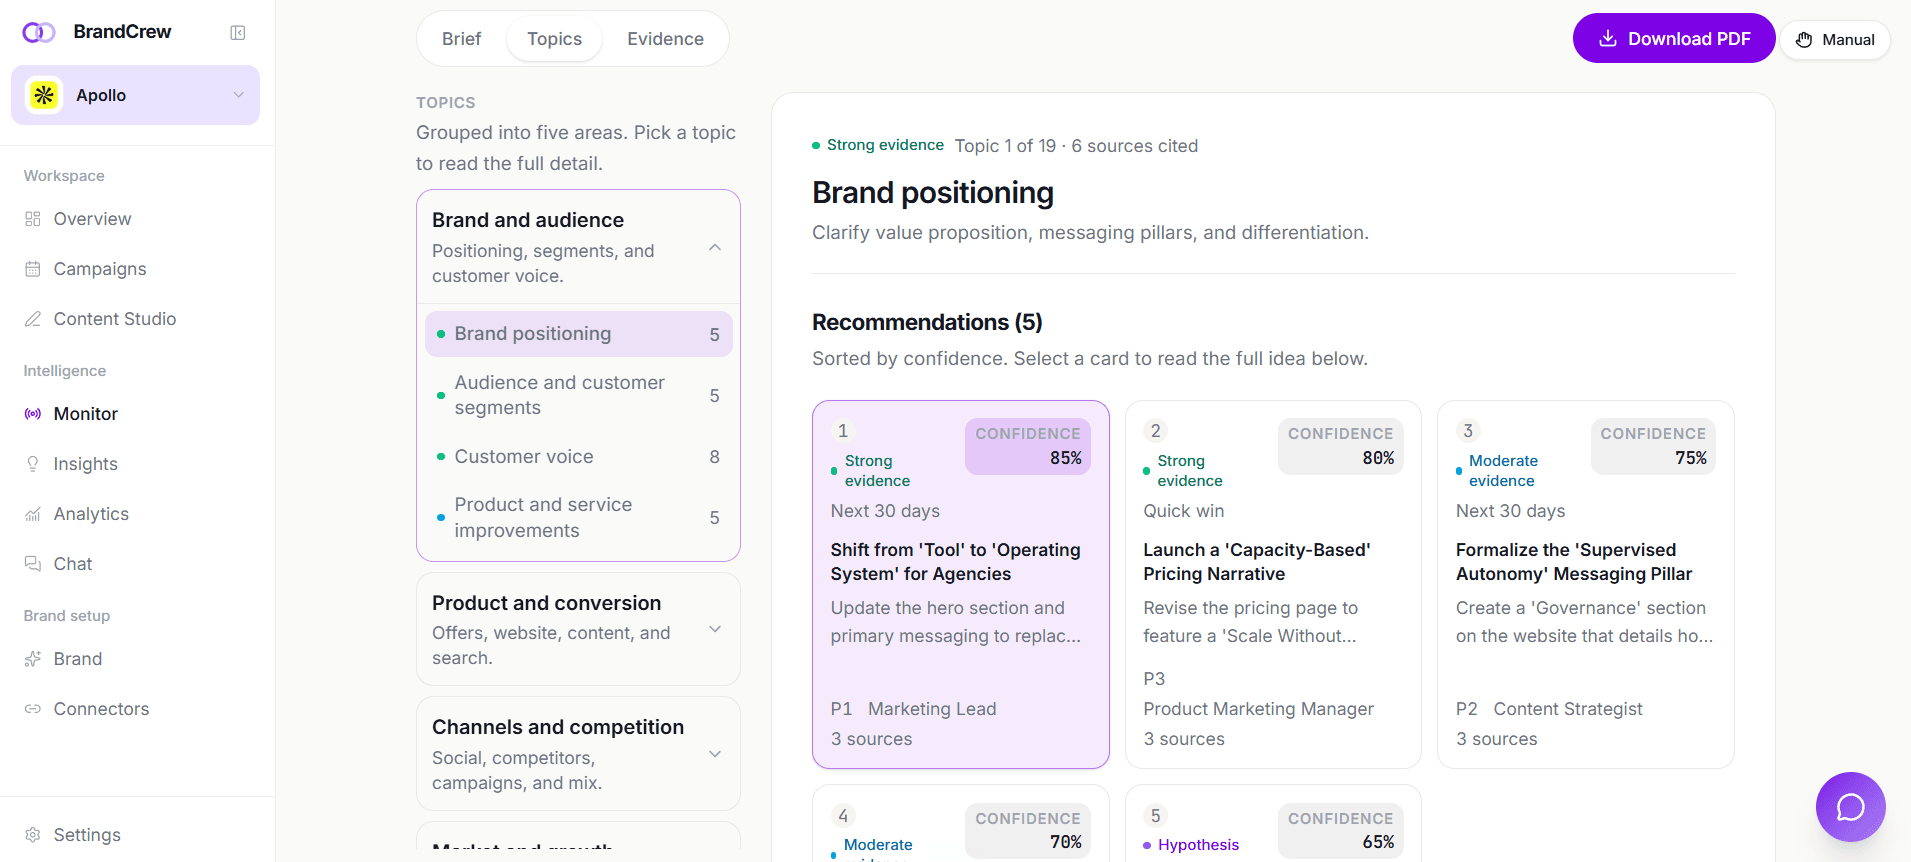
Task: Select the Customer voice topic
Action: click(x=578, y=457)
